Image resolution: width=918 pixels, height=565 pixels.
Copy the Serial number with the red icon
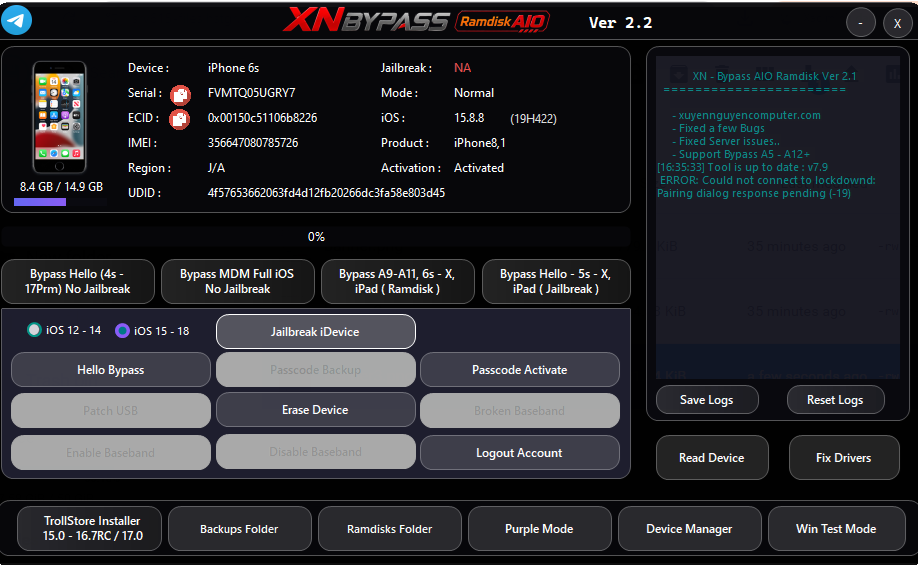[180, 94]
